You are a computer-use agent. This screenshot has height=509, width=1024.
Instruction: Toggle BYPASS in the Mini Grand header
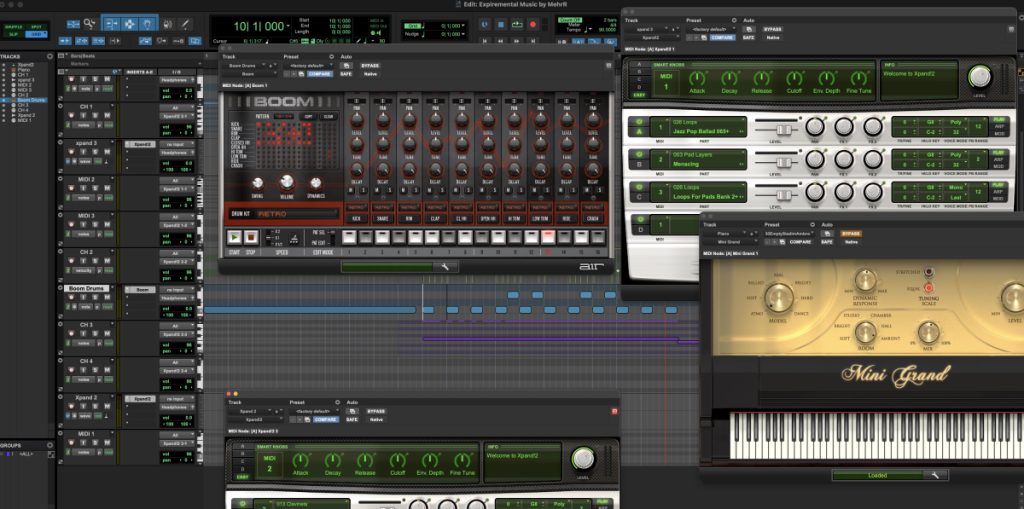[850, 233]
